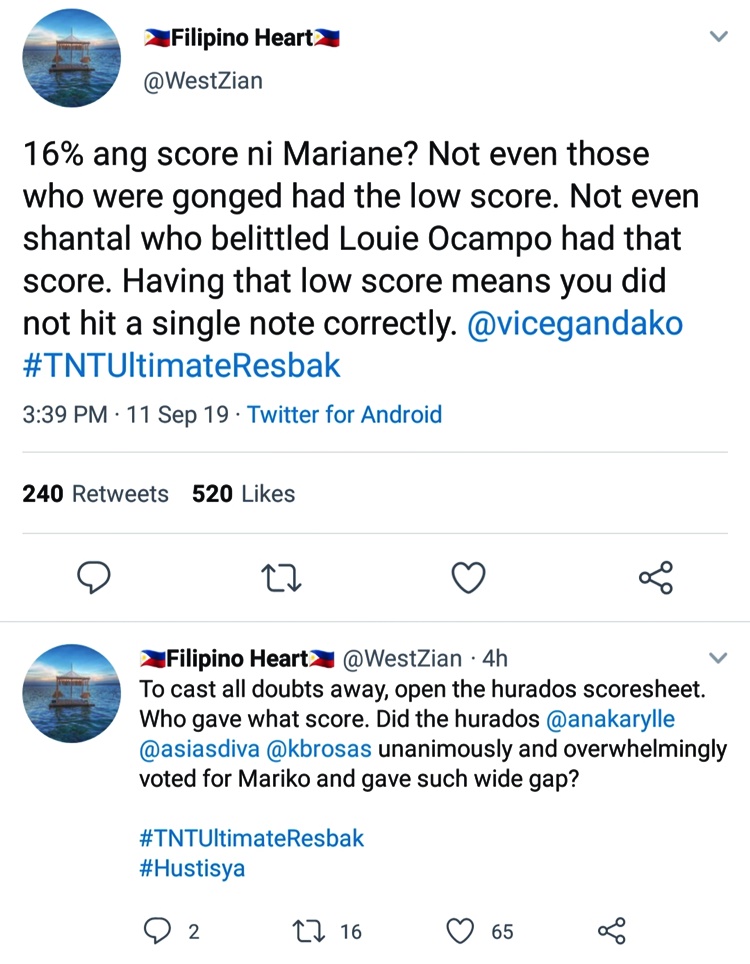Reply to the hurados scoresheet tweet
Image resolution: width=750 pixels, height=964 pixels.
[158, 931]
